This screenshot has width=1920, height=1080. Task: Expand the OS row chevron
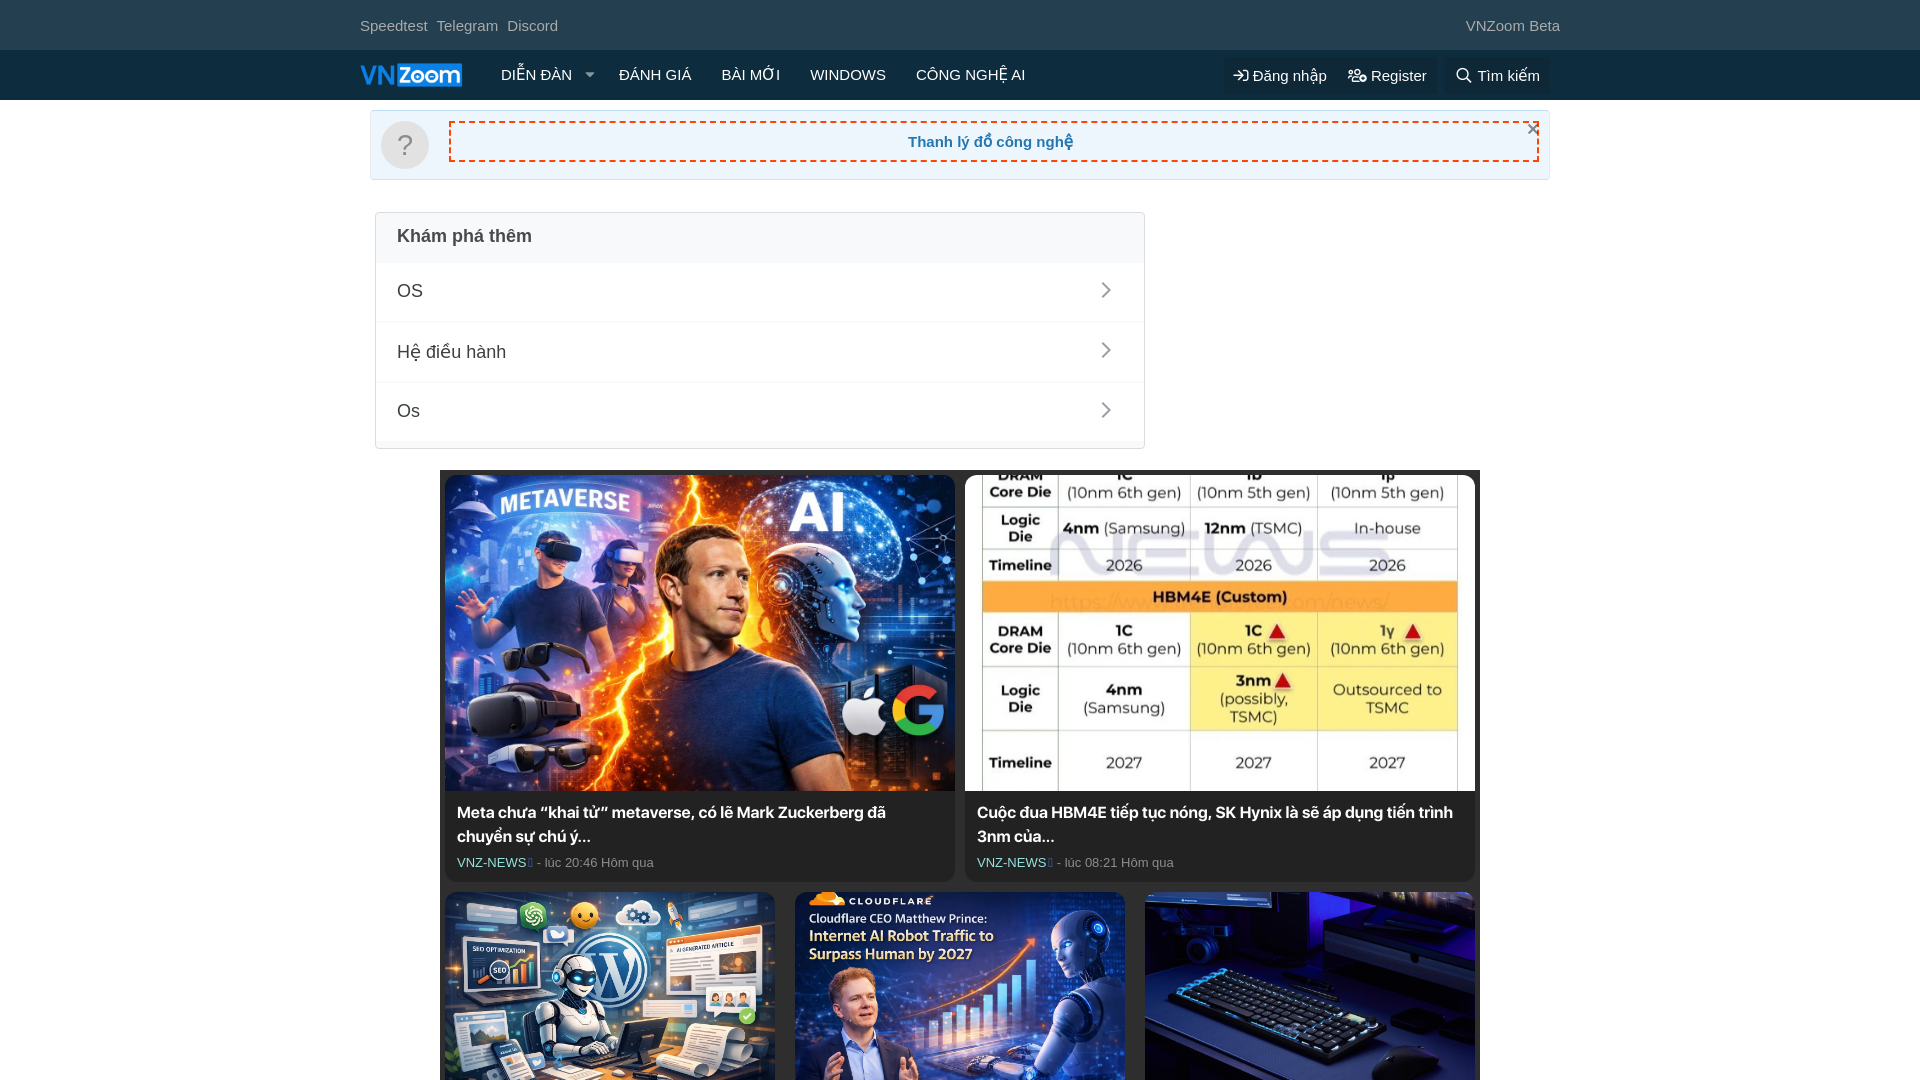click(1106, 290)
